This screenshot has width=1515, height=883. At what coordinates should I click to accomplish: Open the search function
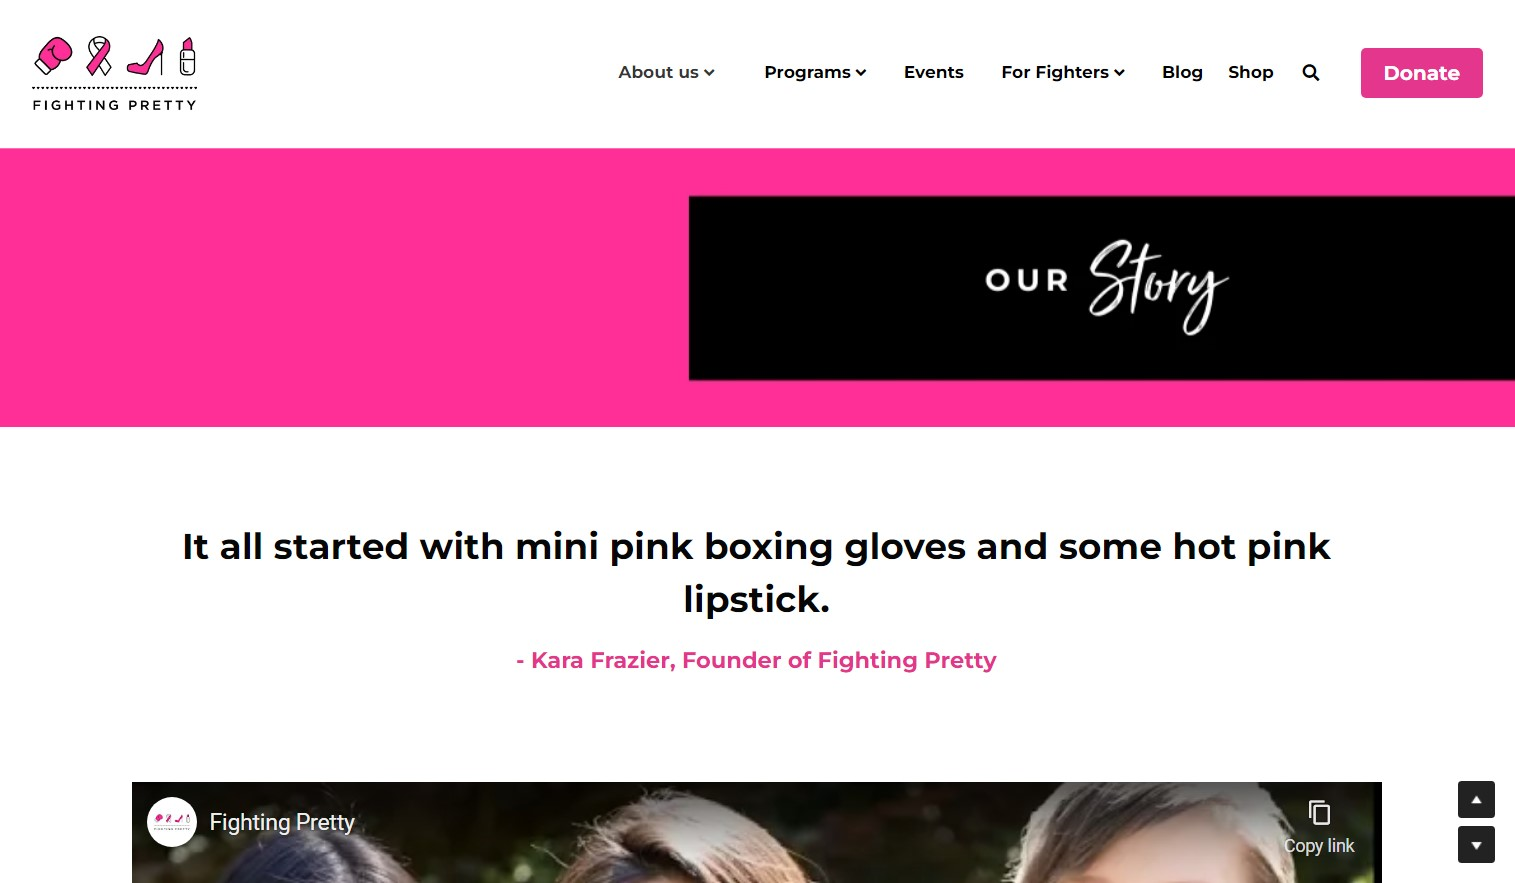tap(1310, 72)
